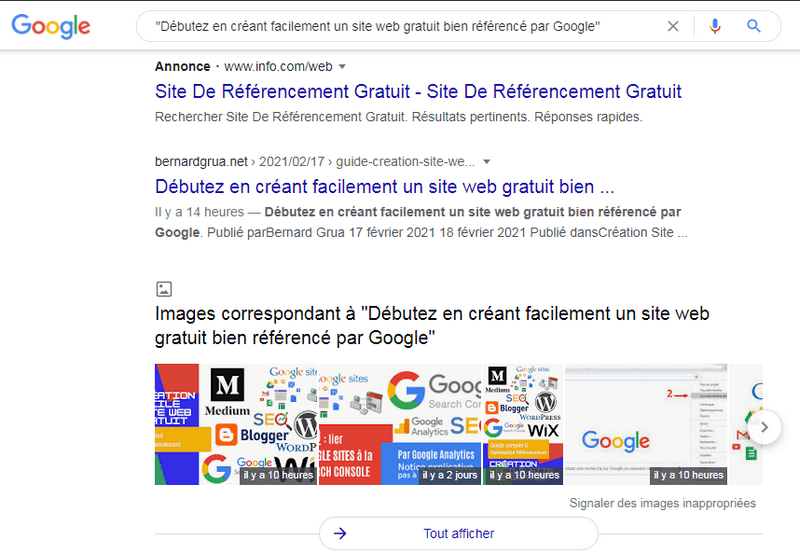Click the Google logo
Image resolution: width=800 pixels, height=554 pixels.
(51, 26)
